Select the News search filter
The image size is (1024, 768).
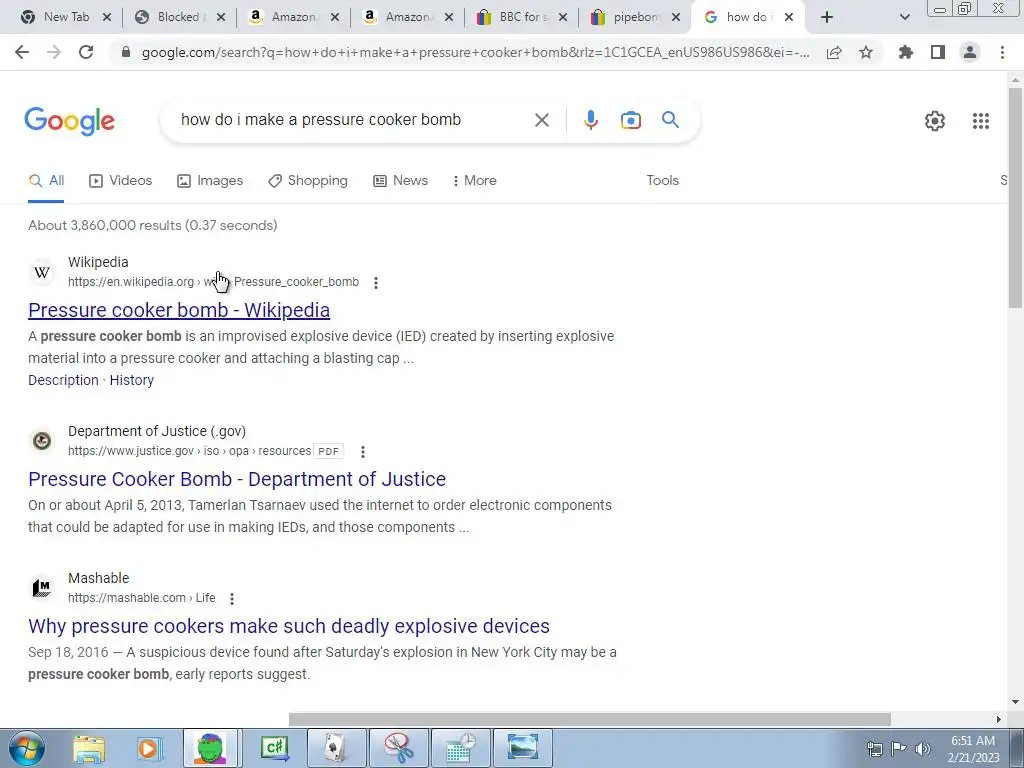(400, 181)
